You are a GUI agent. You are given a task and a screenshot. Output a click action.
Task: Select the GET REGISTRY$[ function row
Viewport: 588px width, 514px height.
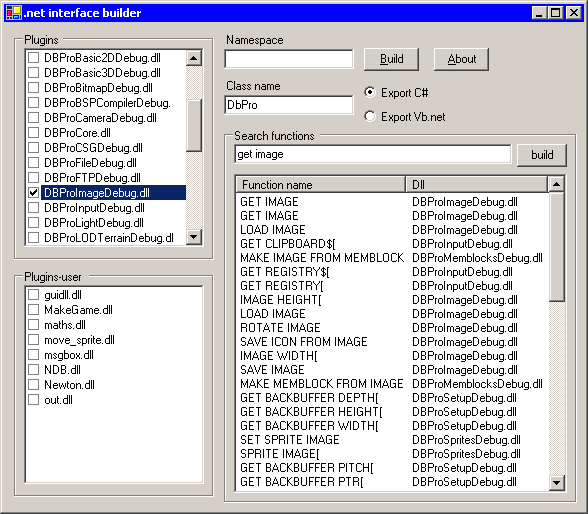click(393, 272)
